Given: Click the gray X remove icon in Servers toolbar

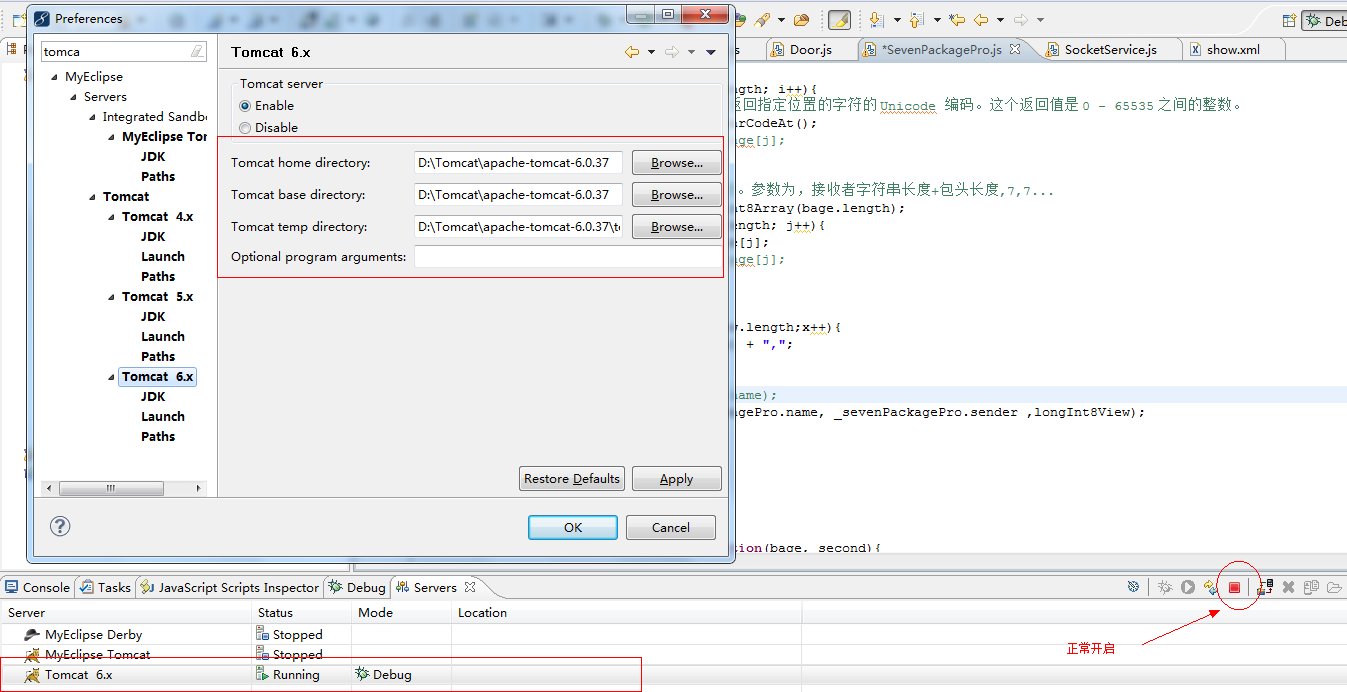Looking at the screenshot, I should pos(1289,588).
